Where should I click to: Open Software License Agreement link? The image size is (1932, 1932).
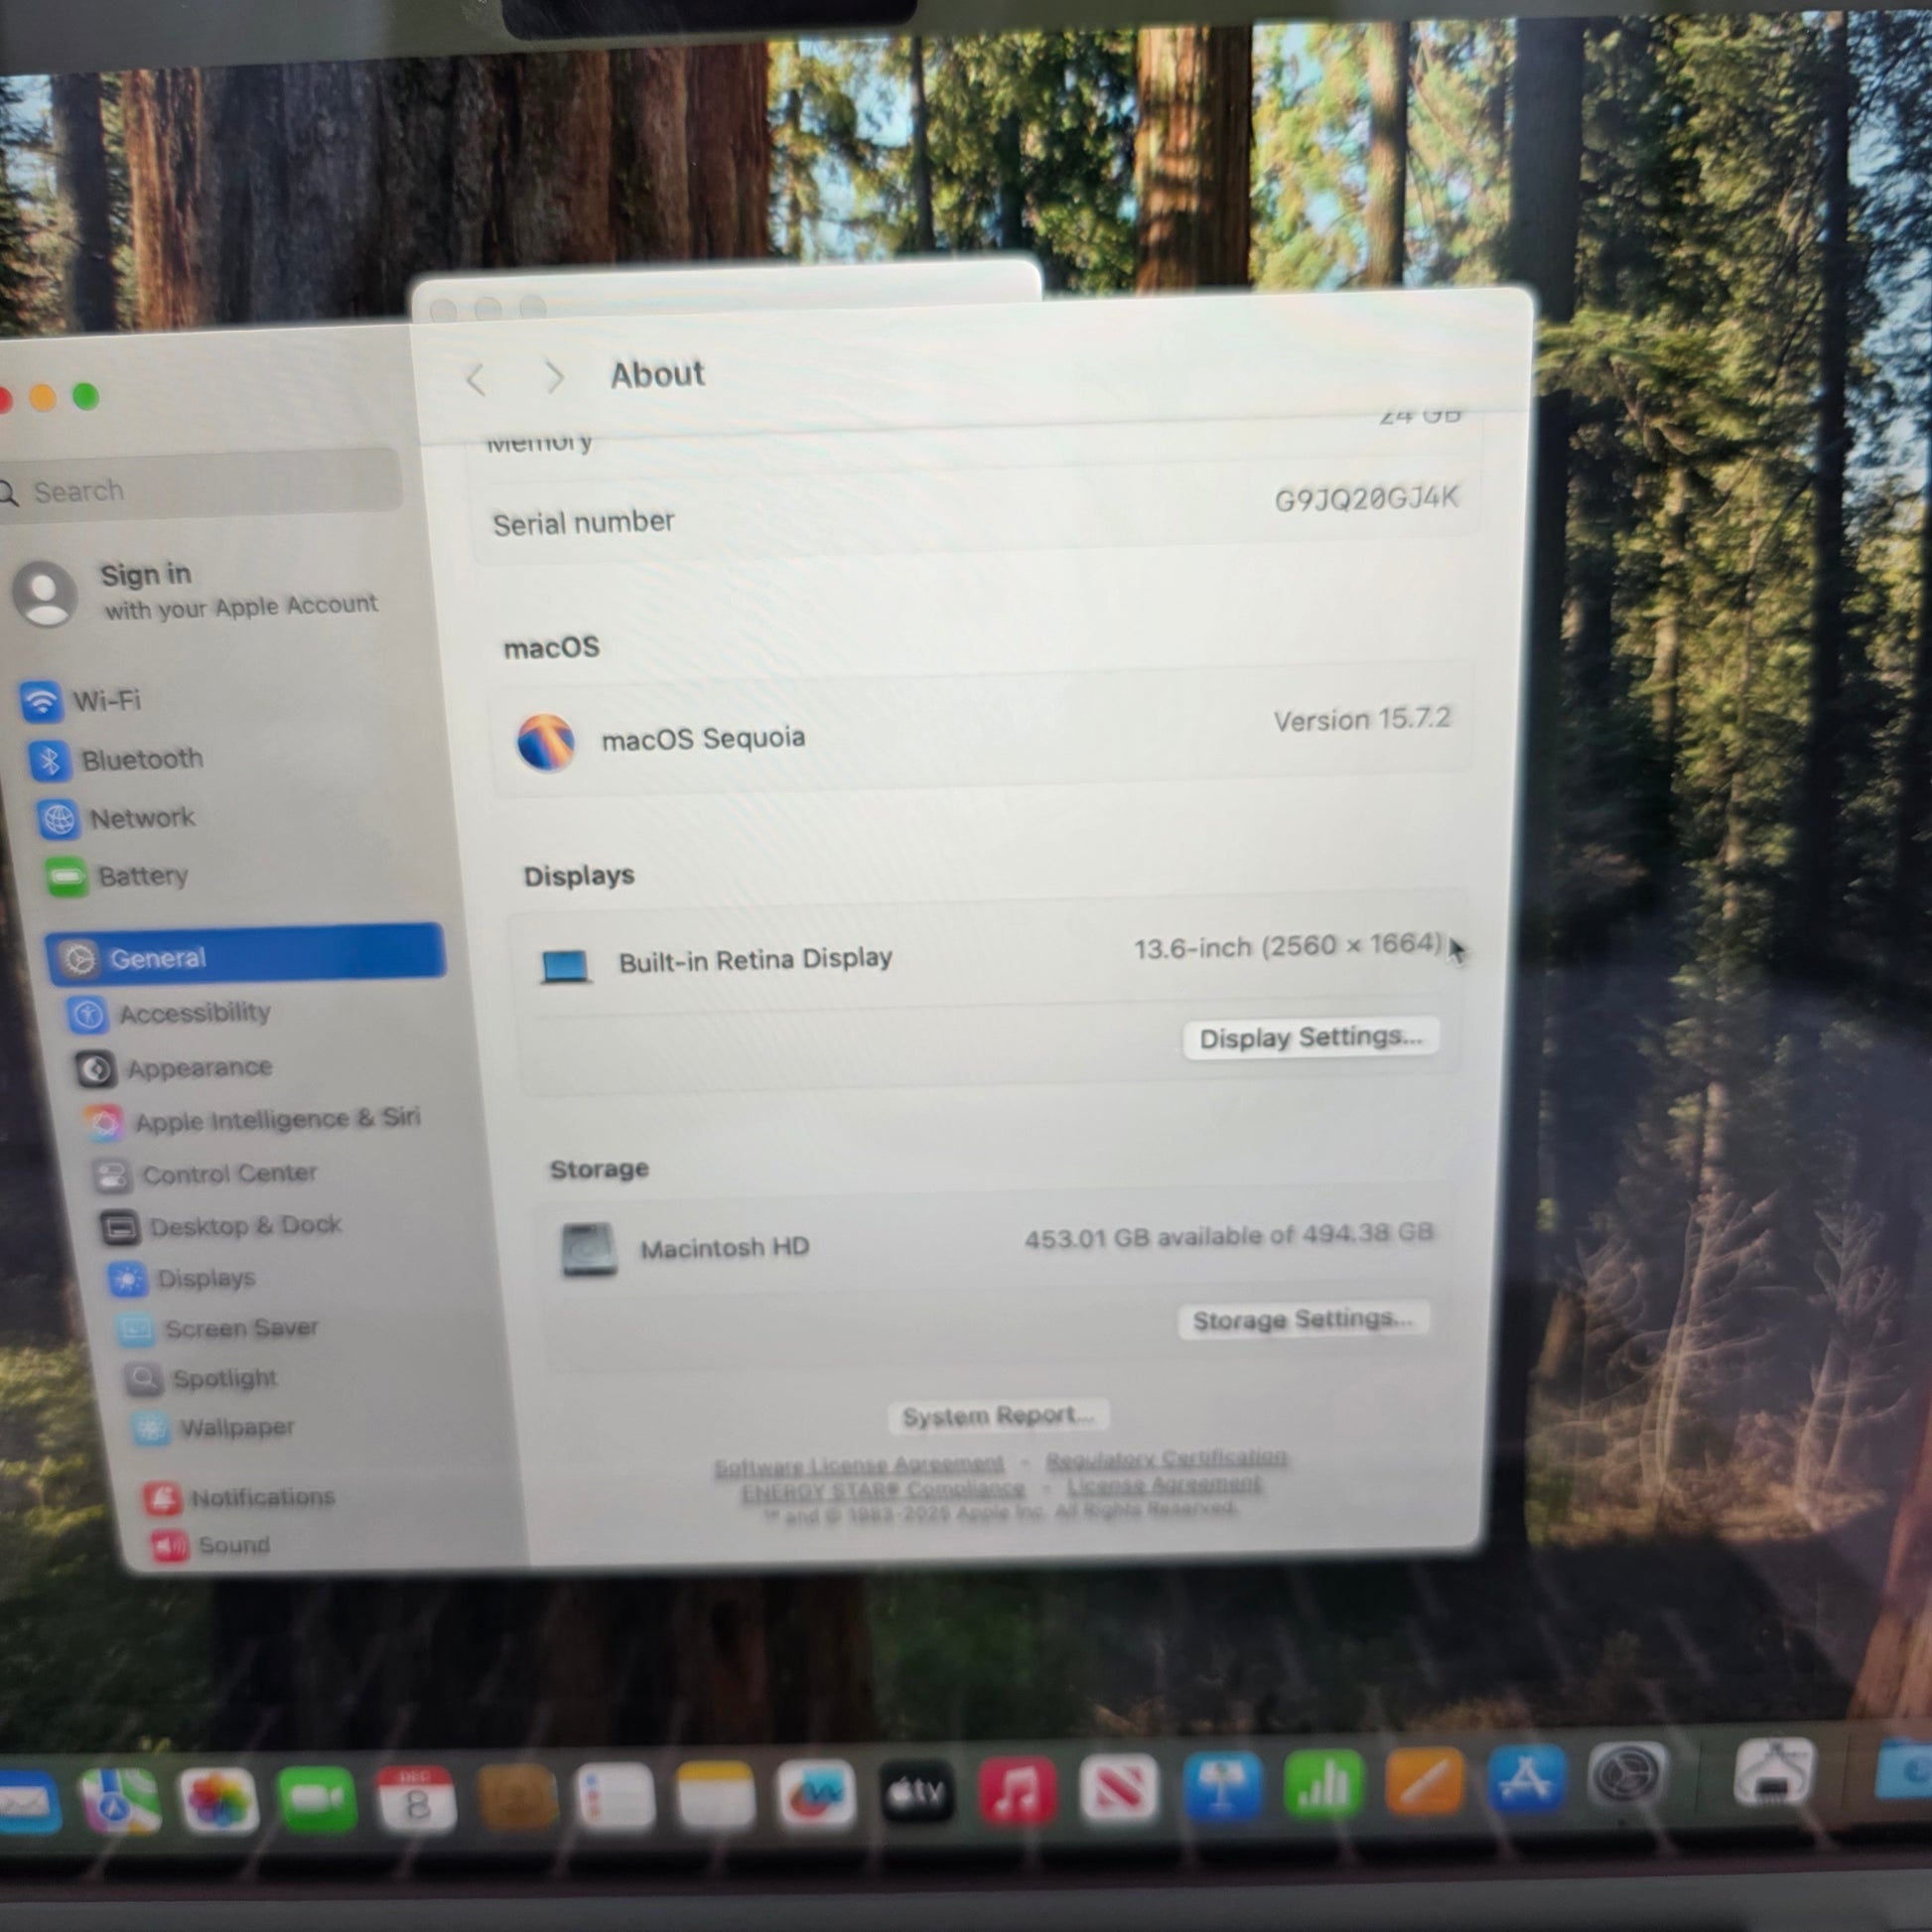pos(858,1465)
